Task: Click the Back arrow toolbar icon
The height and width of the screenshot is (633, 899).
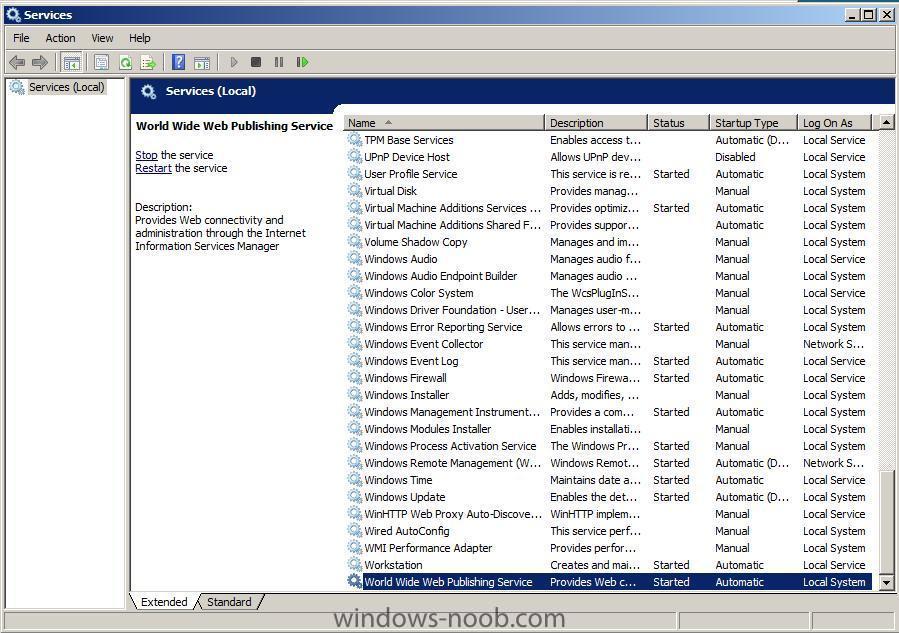Action: [17, 62]
